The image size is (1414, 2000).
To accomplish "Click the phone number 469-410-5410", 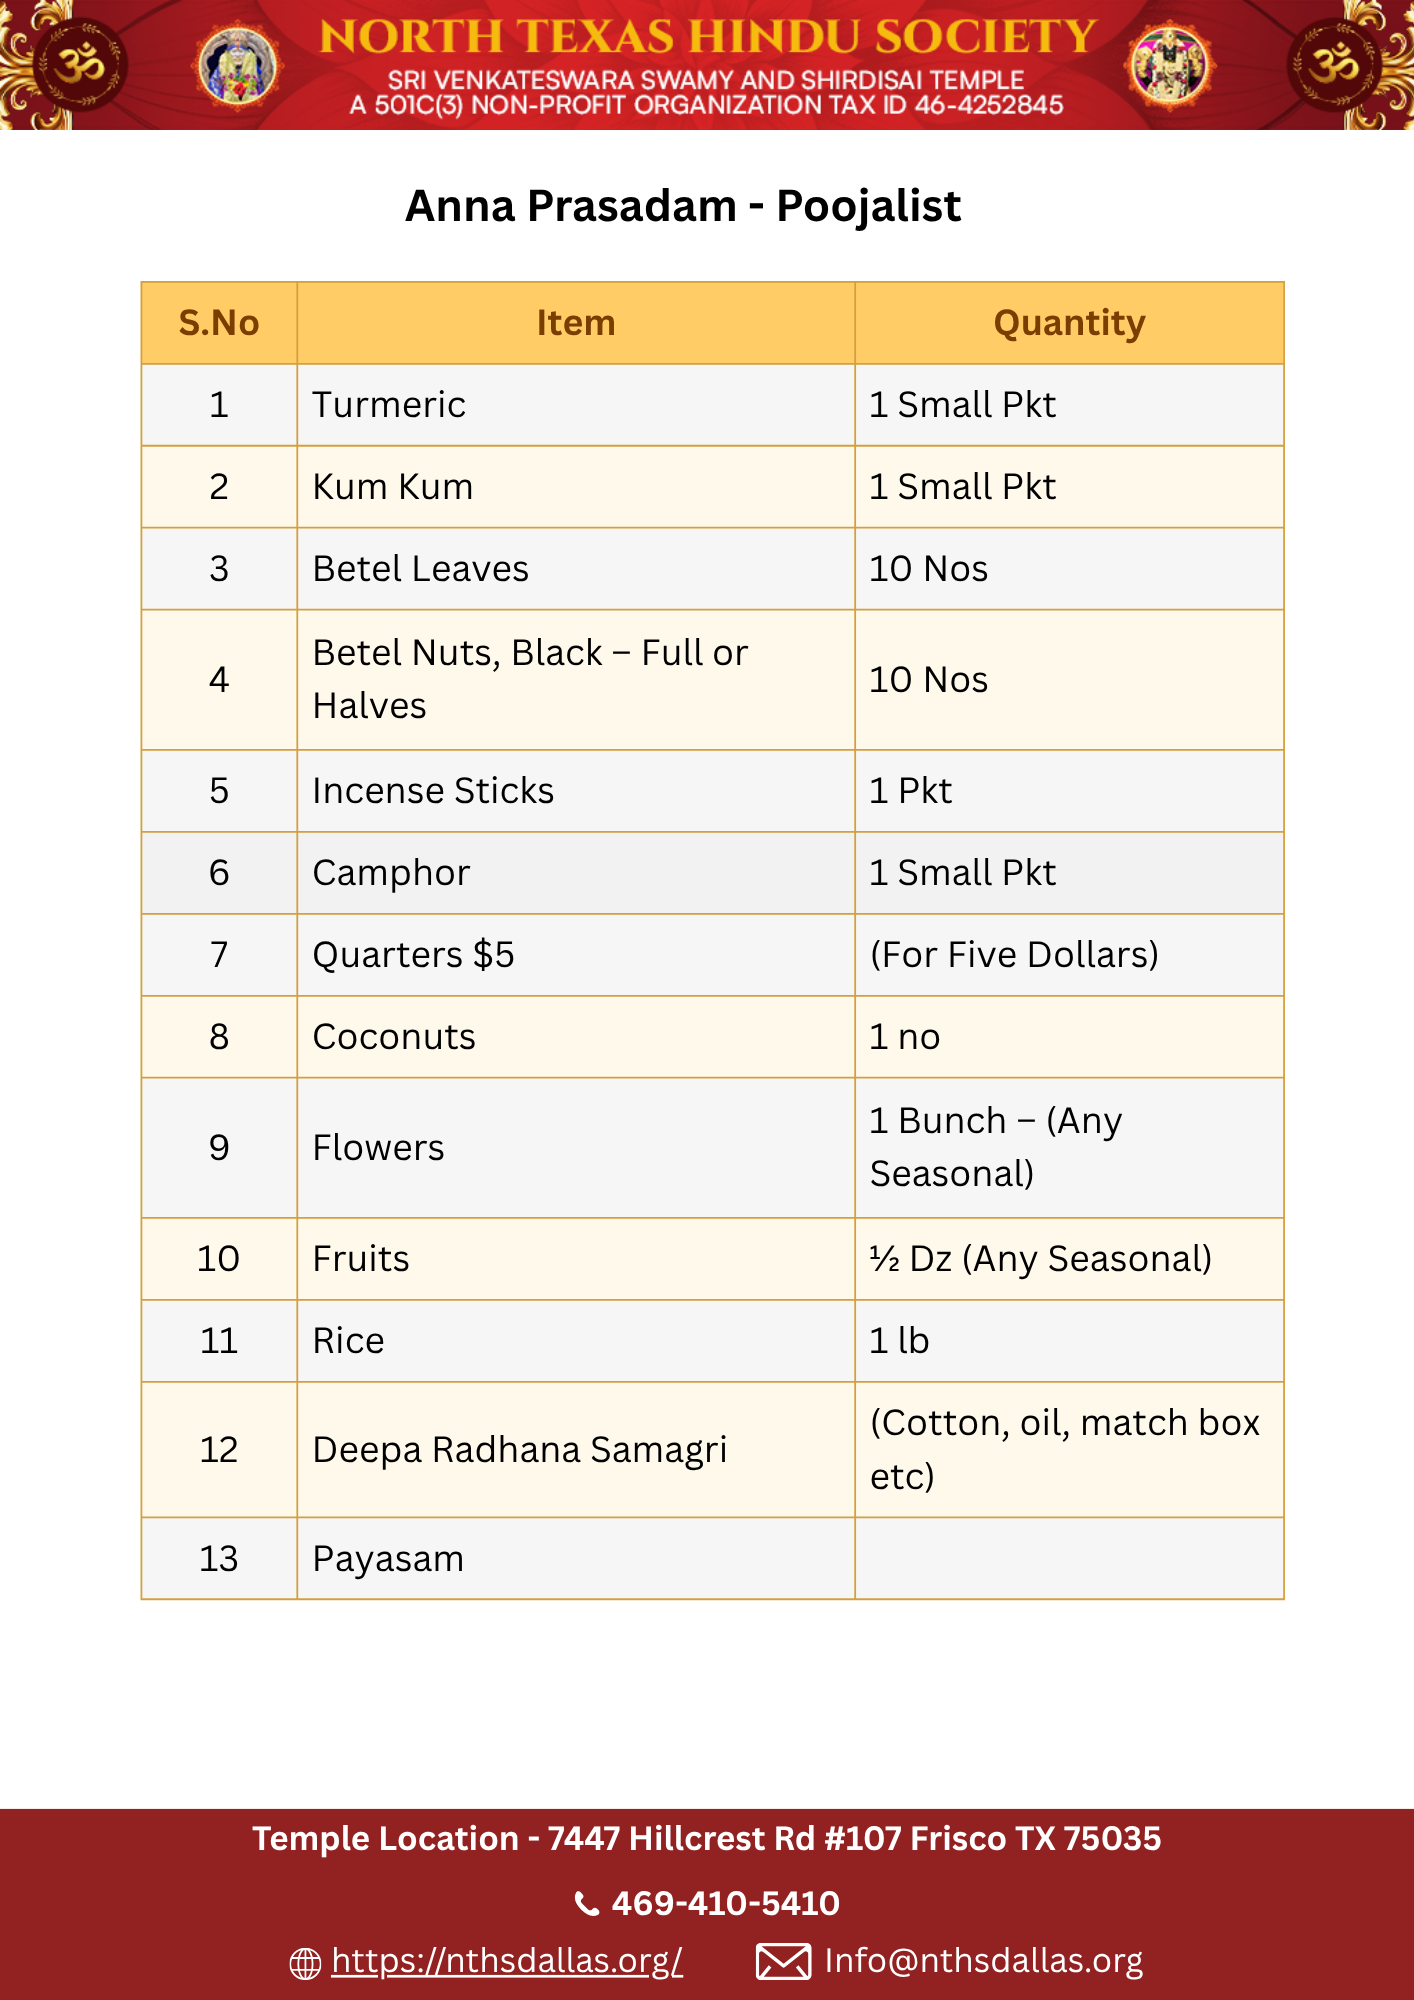I will pos(725,1903).
